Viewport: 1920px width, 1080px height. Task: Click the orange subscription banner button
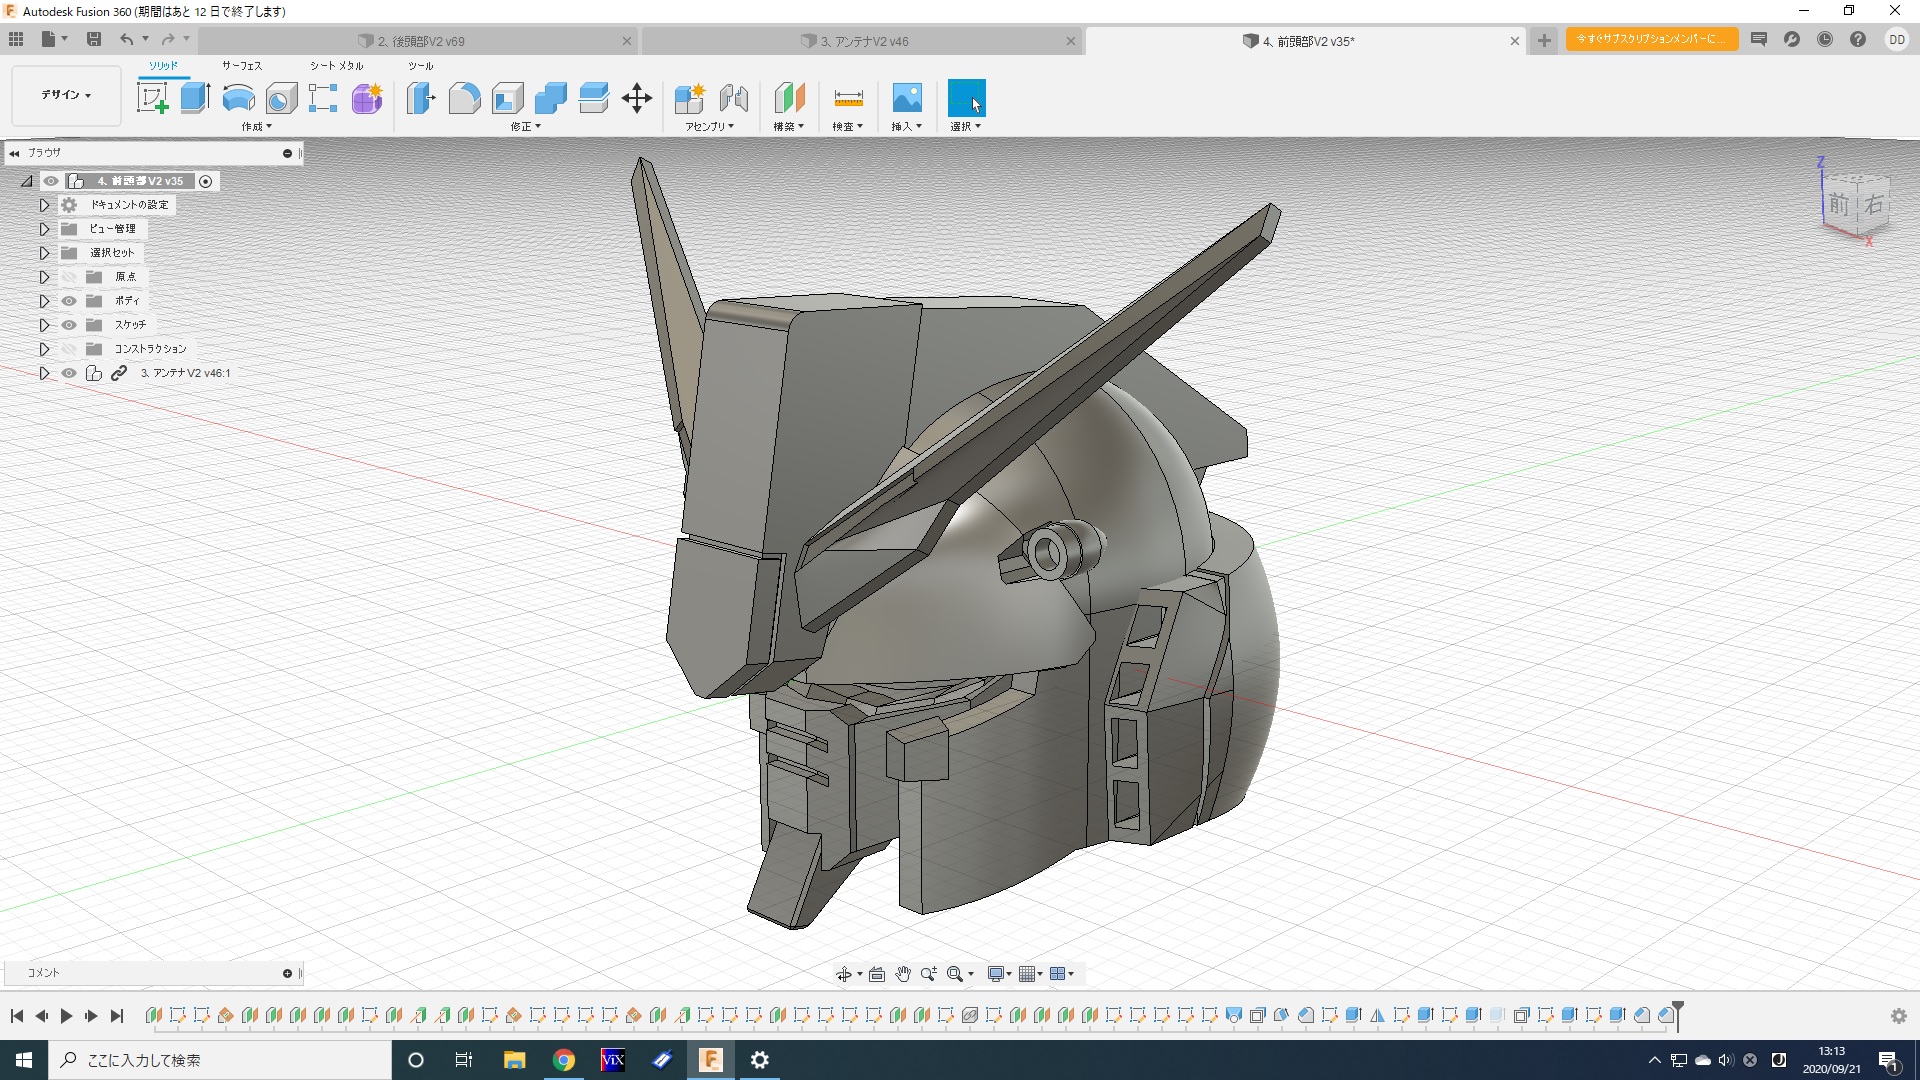pos(1651,39)
